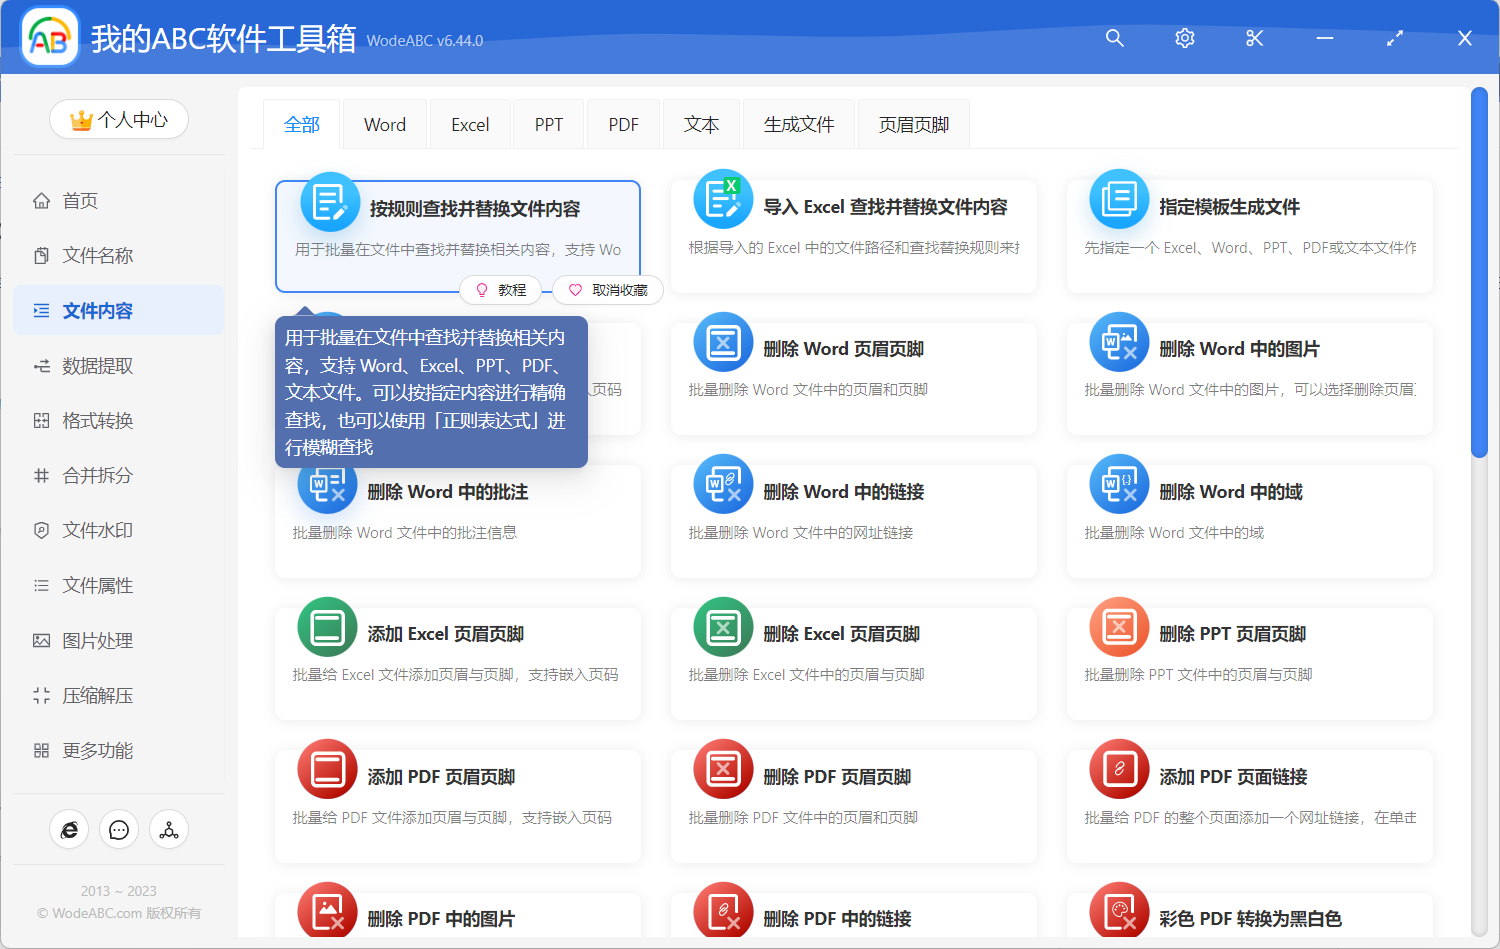Switch to the PDF tab
Screen dimensions: 1500x949
(623, 123)
